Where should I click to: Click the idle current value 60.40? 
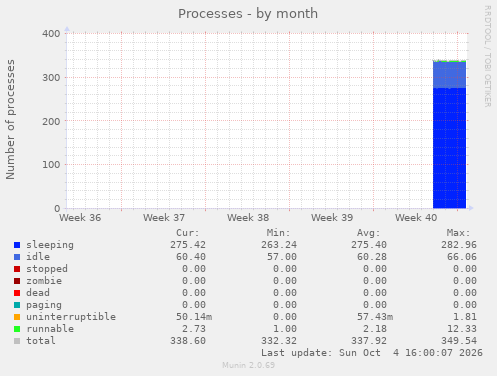click(191, 257)
